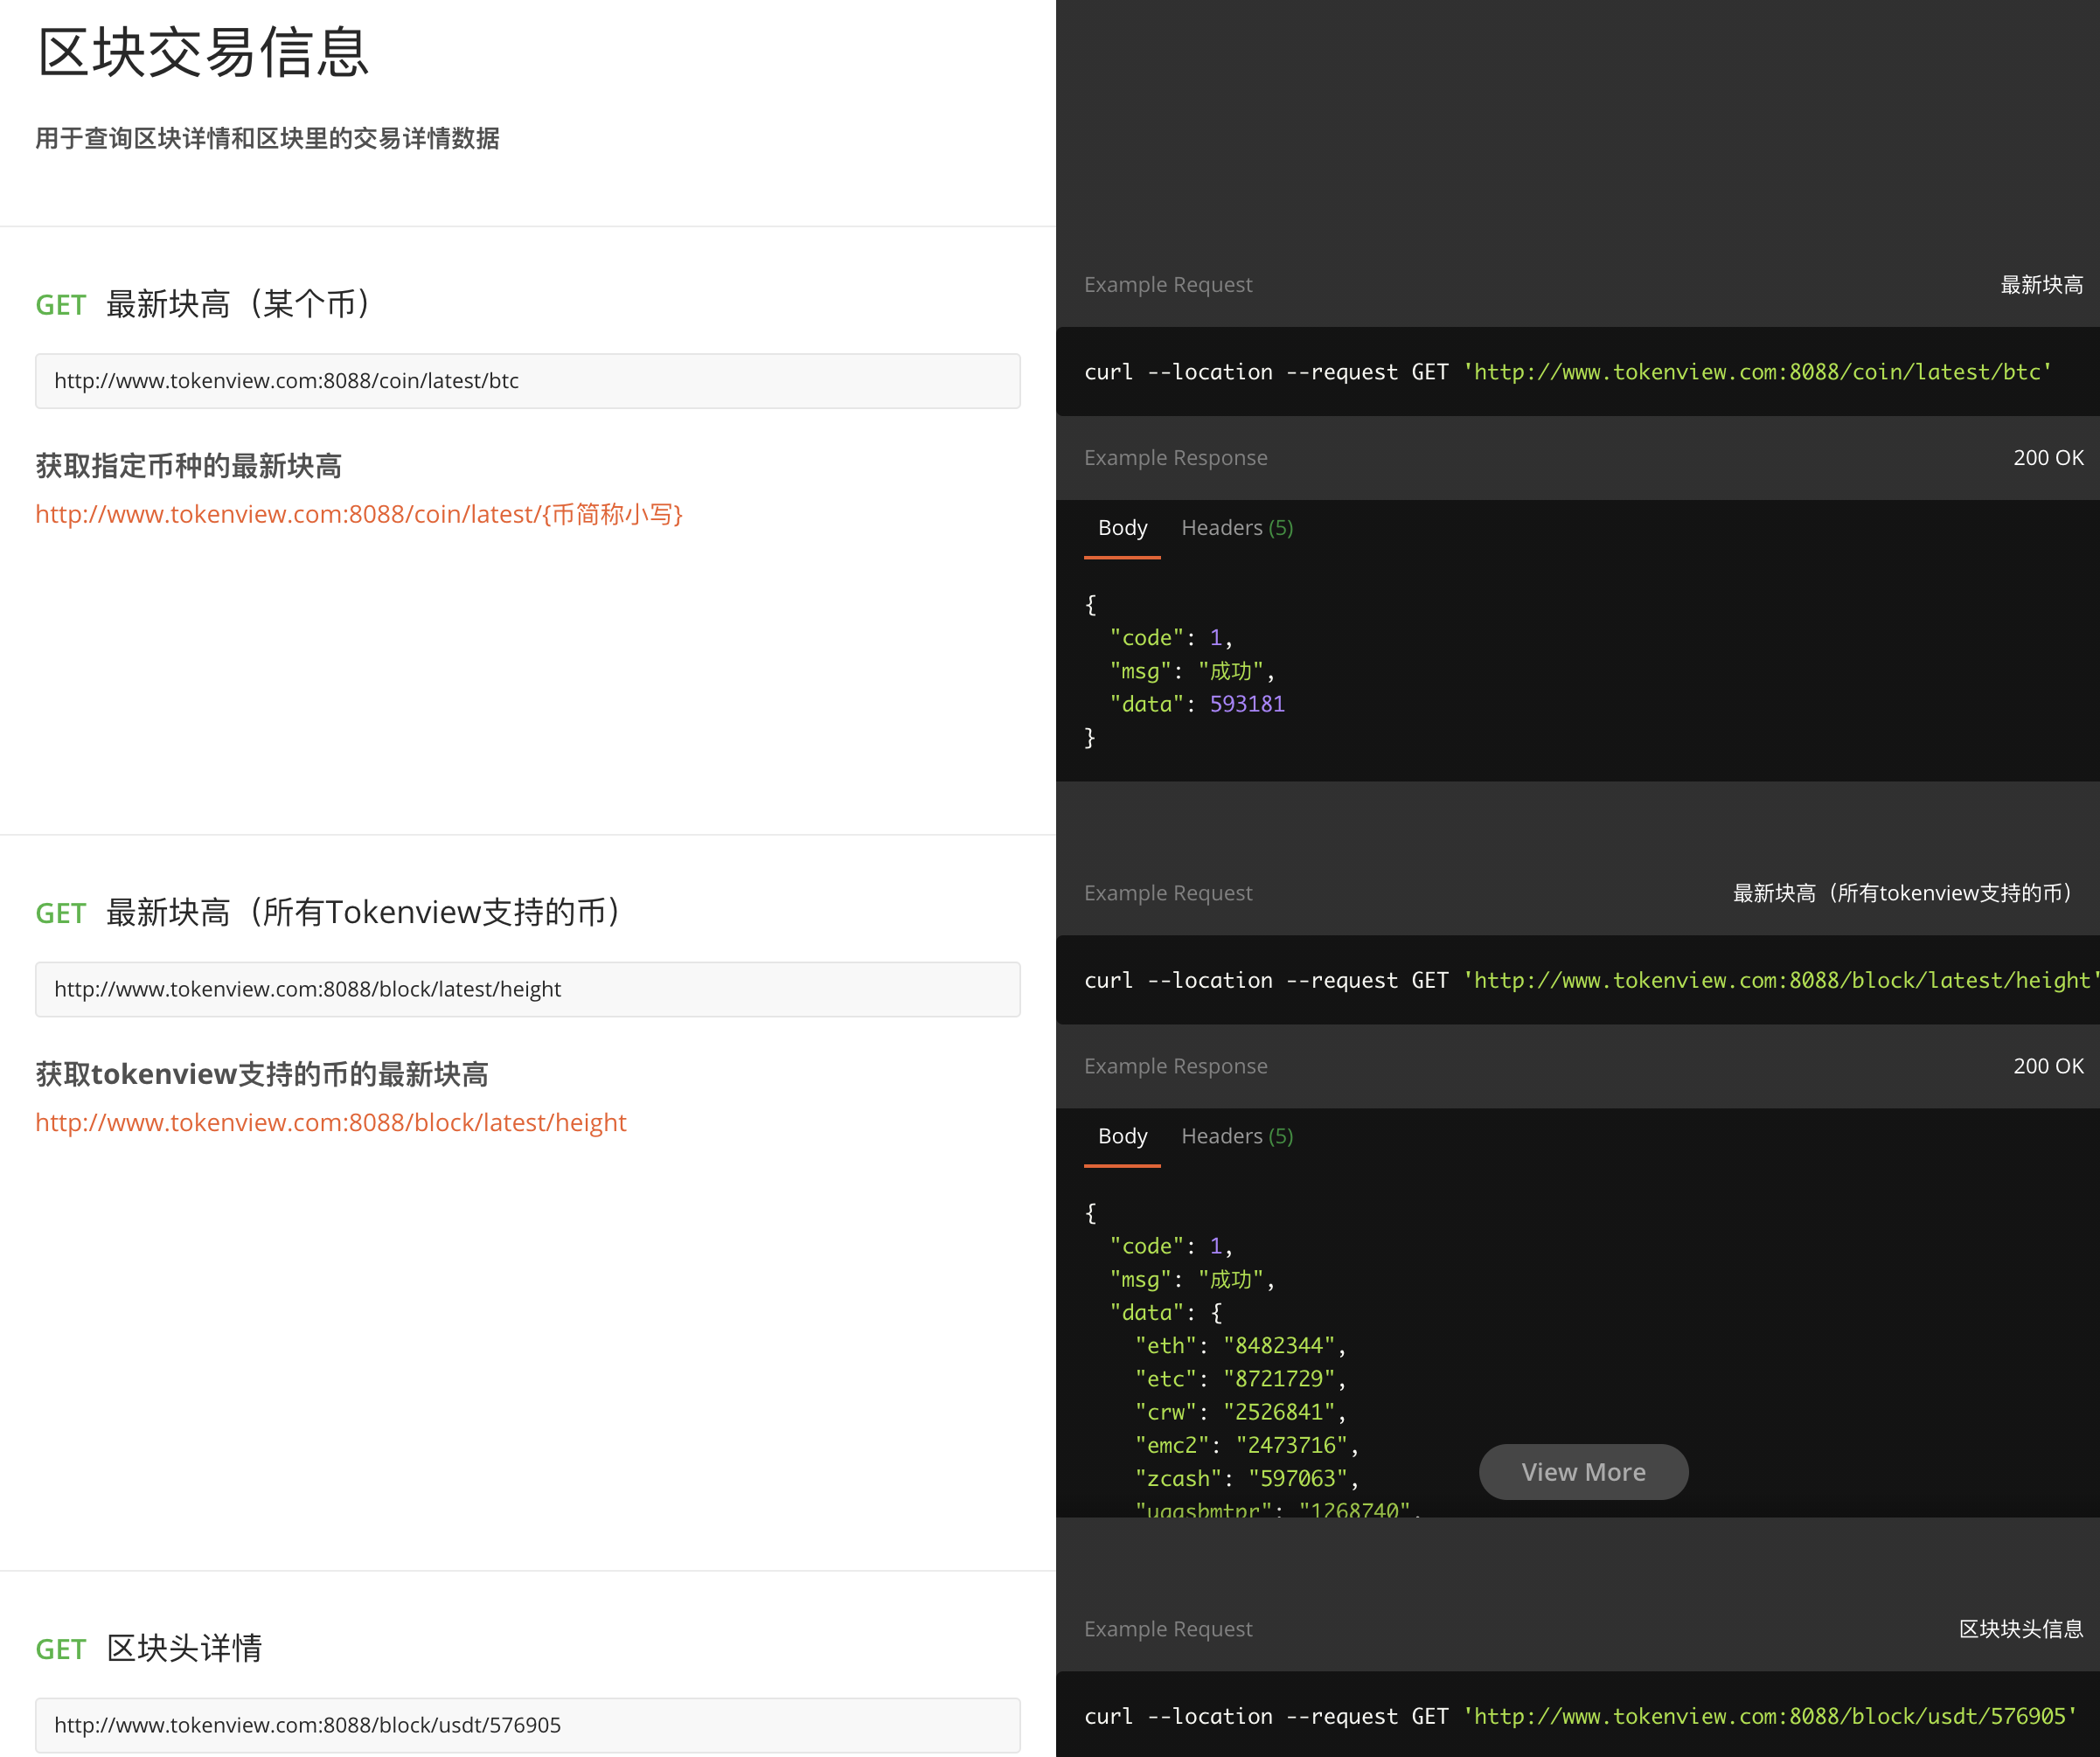Click the curl command for coin/latest/btc
2100x1757 pixels.
click(1568, 372)
